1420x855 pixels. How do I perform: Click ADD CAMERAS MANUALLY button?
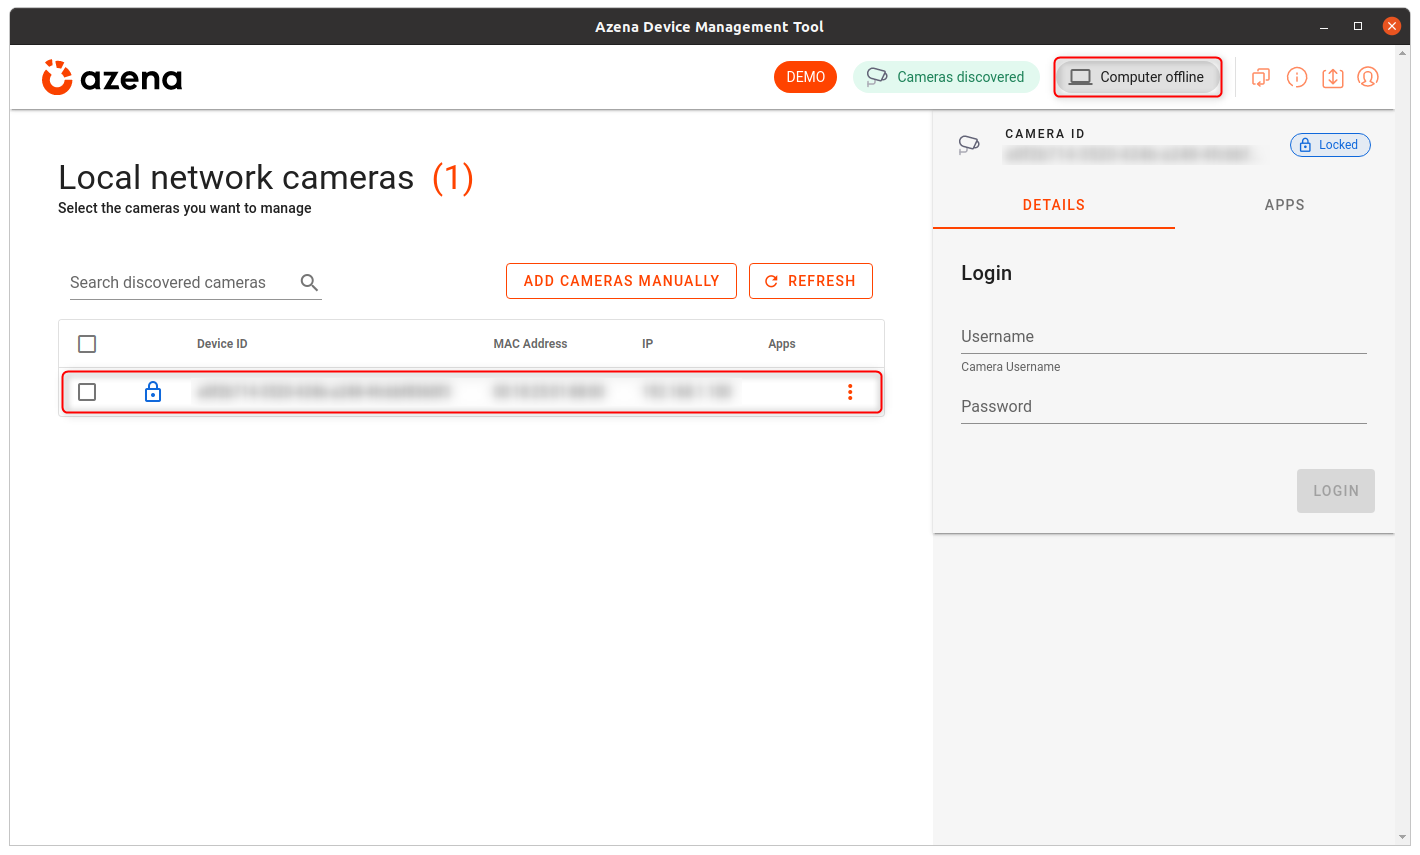click(621, 281)
